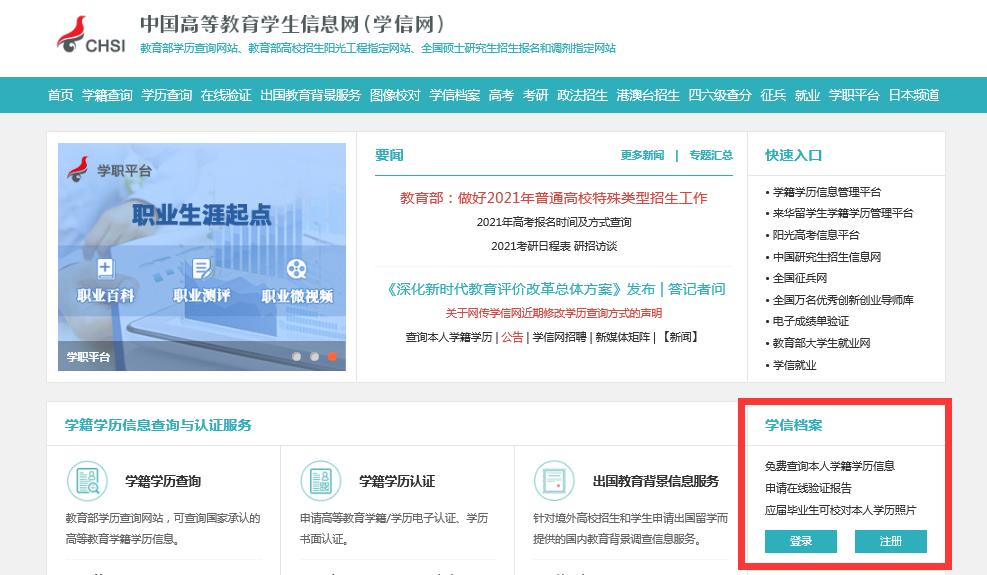
Task: Click the 学籍学历认证 service icon
Action: [320, 481]
